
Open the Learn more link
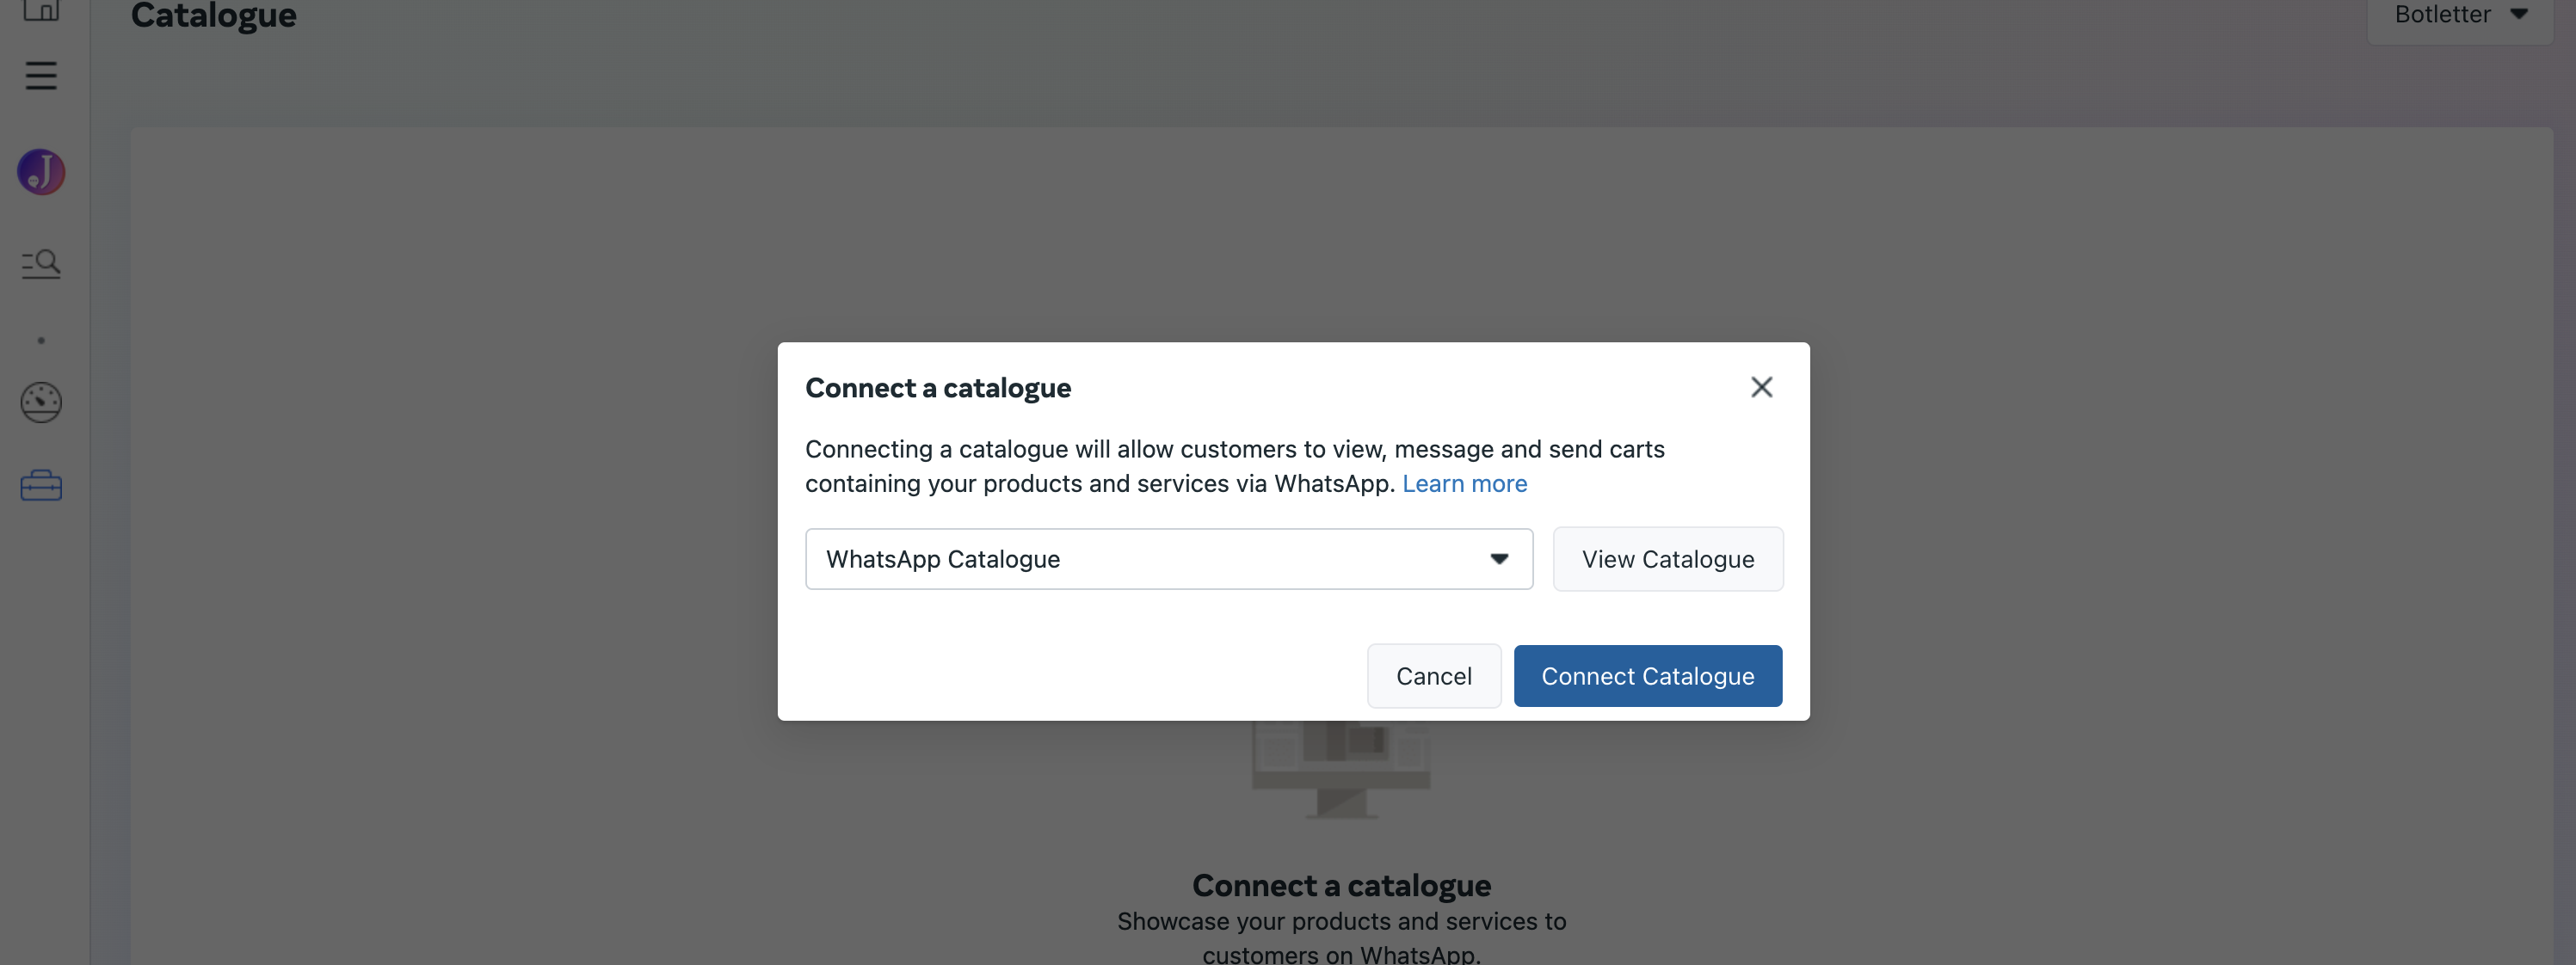coord(1464,484)
